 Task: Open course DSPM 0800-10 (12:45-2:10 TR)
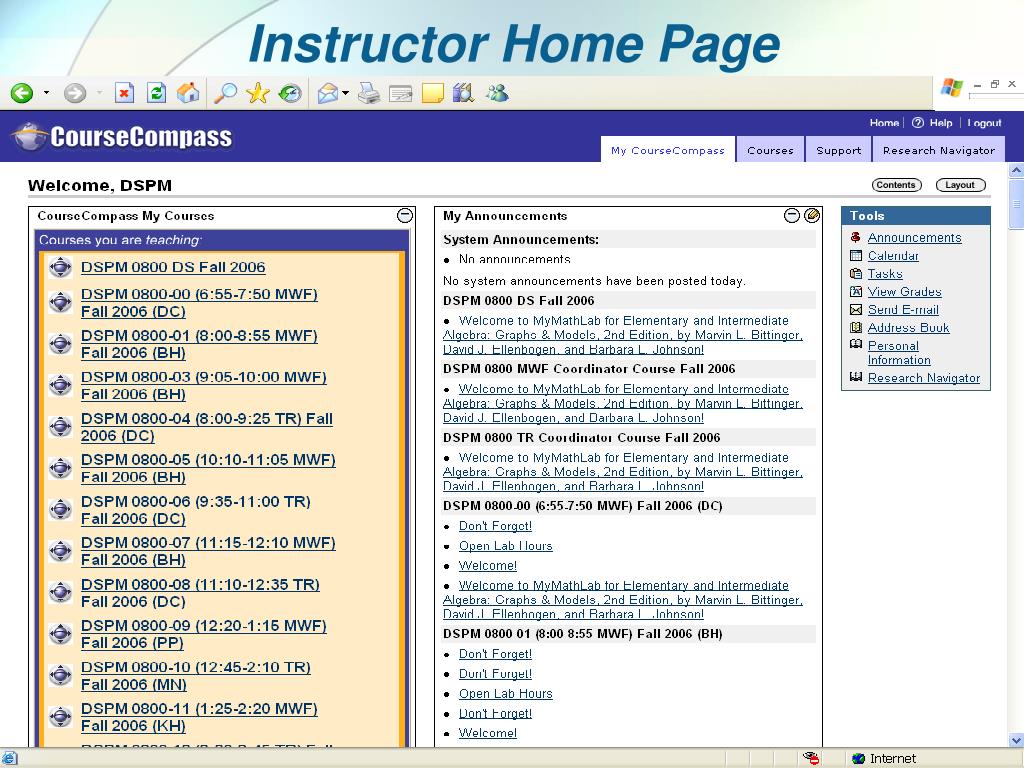click(196, 675)
